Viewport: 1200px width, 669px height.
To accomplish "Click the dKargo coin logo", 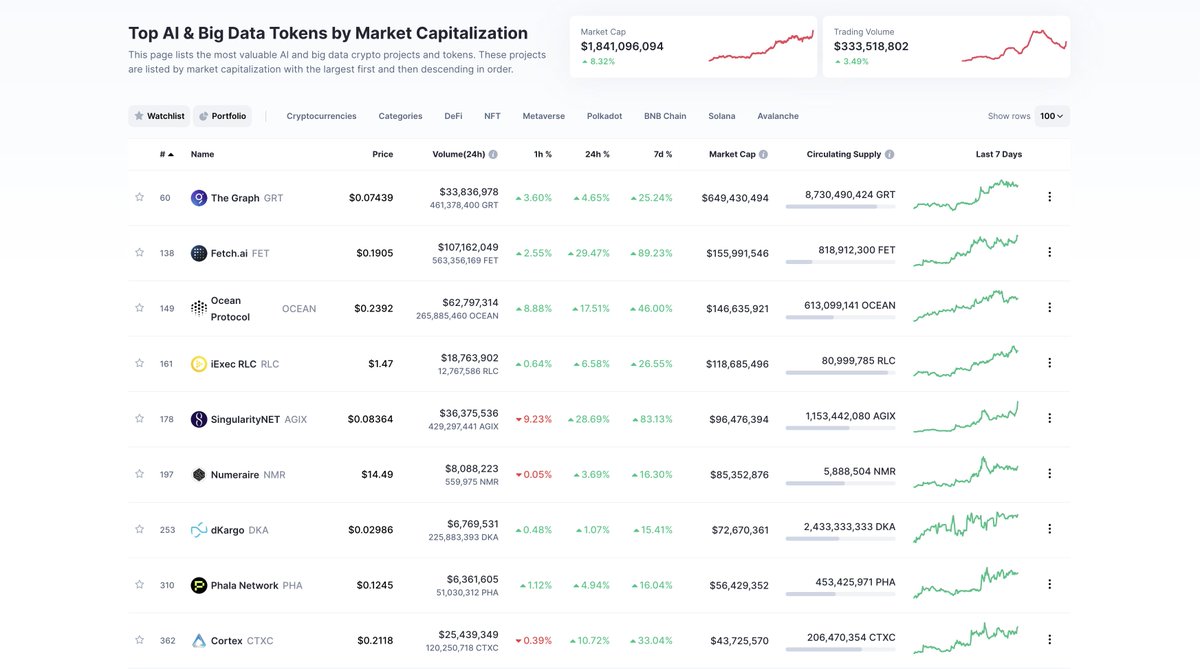I will (199, 529).
